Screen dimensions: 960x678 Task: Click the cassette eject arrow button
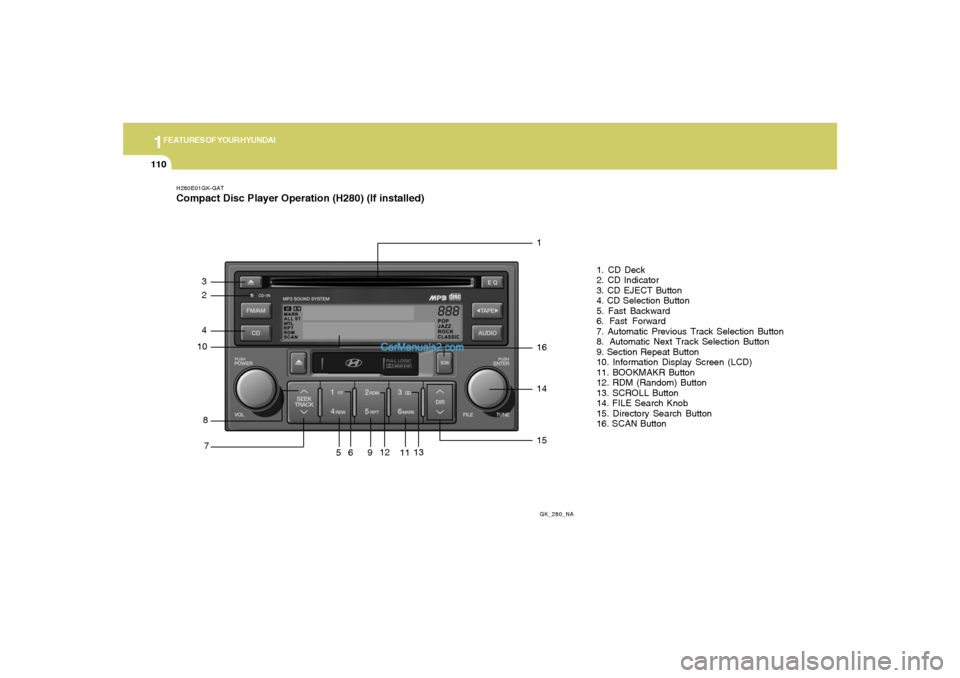298,362
